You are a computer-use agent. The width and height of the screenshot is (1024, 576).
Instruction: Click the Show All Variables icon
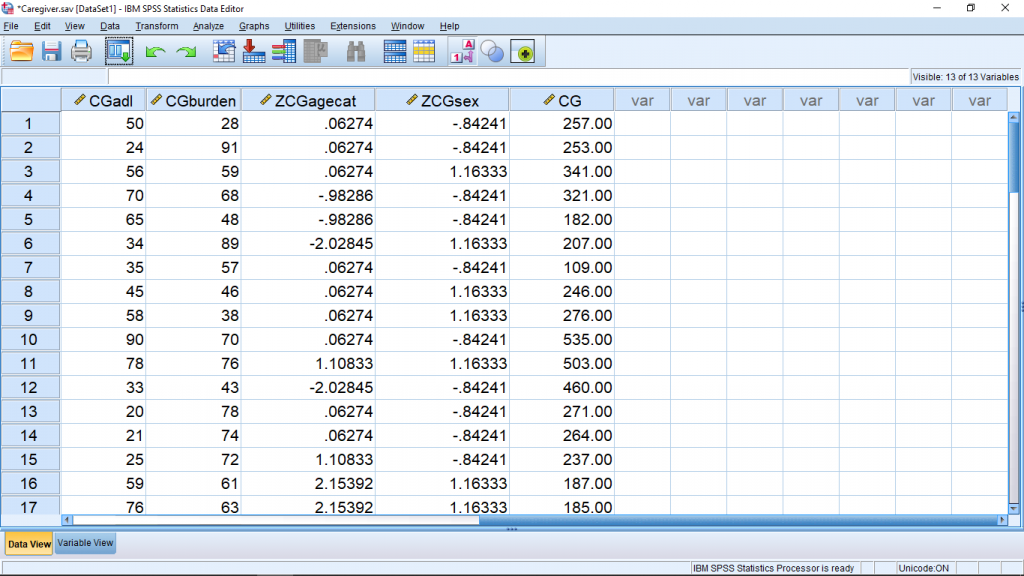pyautogui.click(x=524, y=51)
